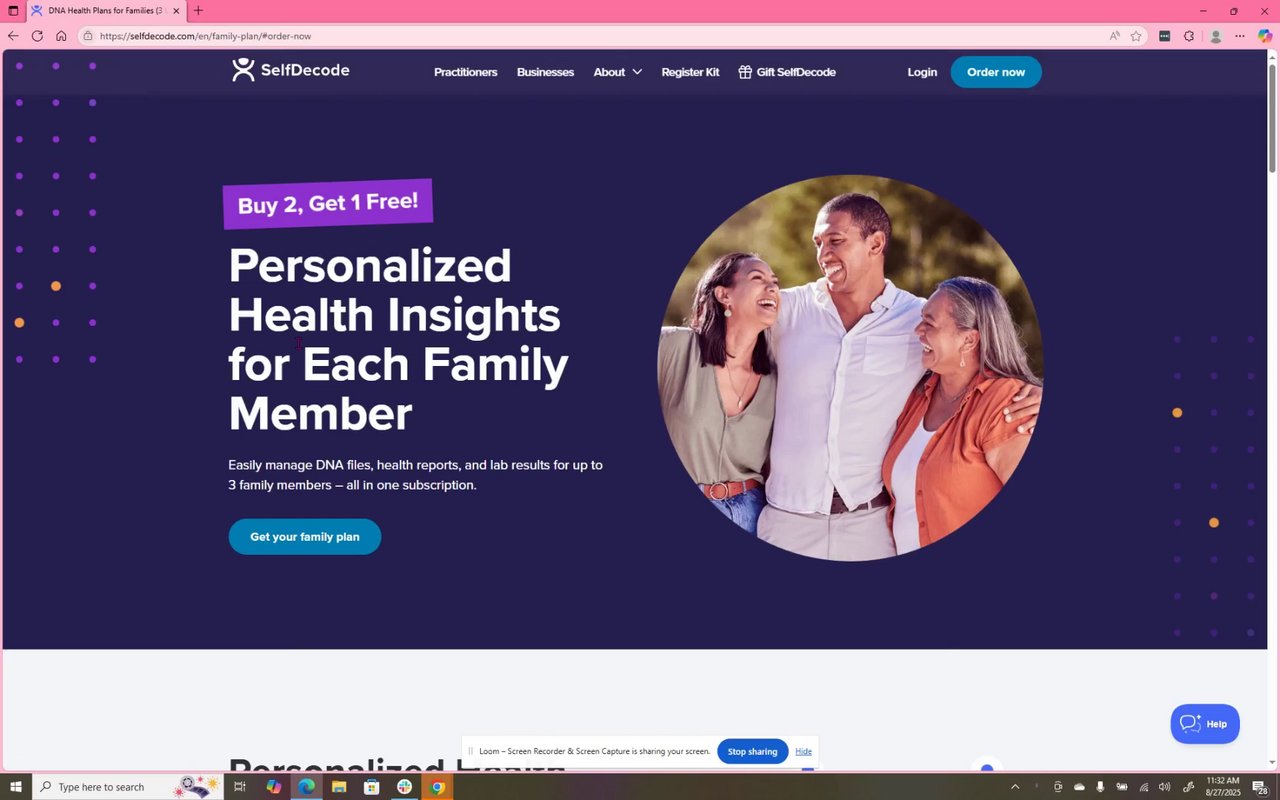Click the Get your family plan button
This screenshot has height=800, width=1280.
pos(305,537)
